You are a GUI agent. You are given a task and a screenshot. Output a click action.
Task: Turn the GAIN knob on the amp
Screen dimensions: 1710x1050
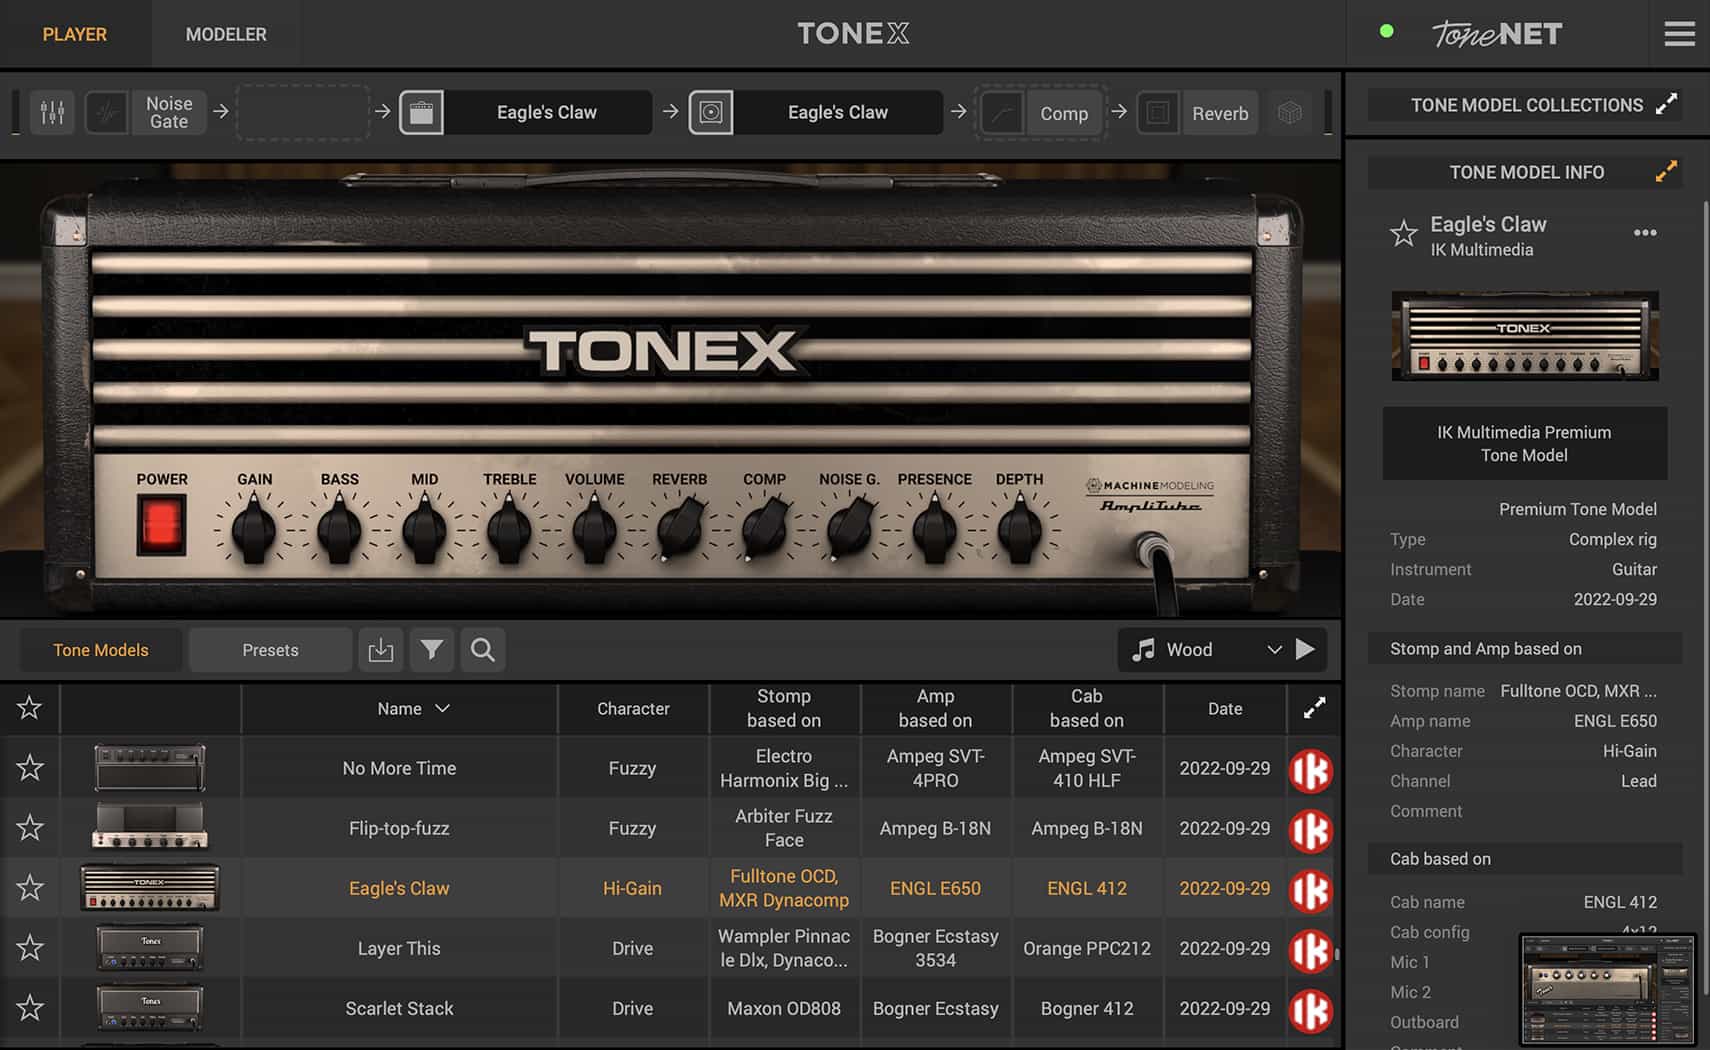(254, 528)
